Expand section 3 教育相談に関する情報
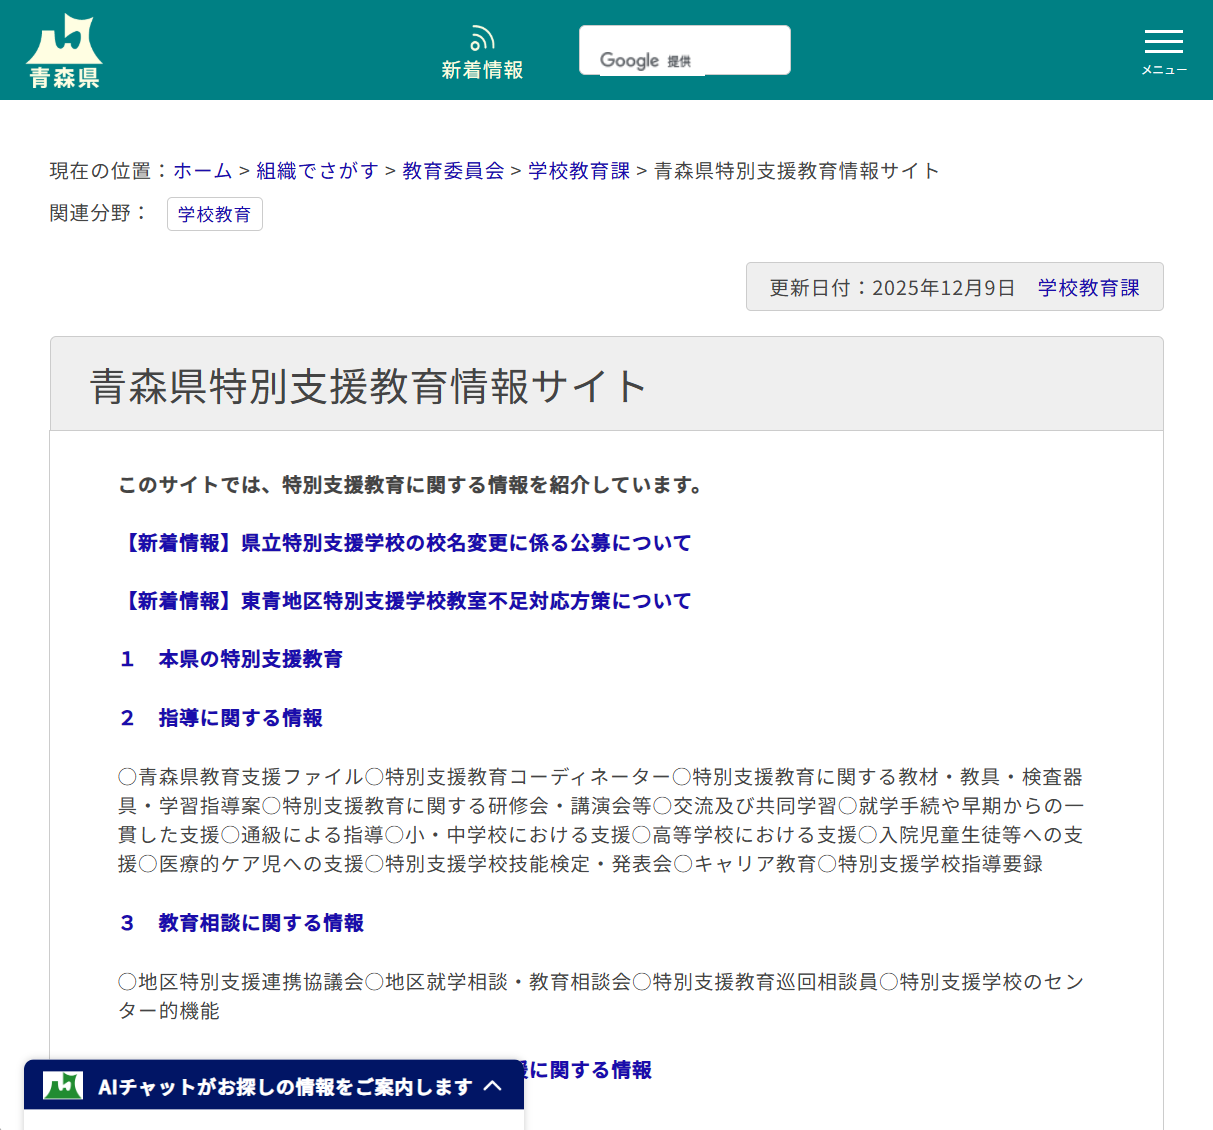This screenshot has width=1213, height=1130. pos(260,923)
